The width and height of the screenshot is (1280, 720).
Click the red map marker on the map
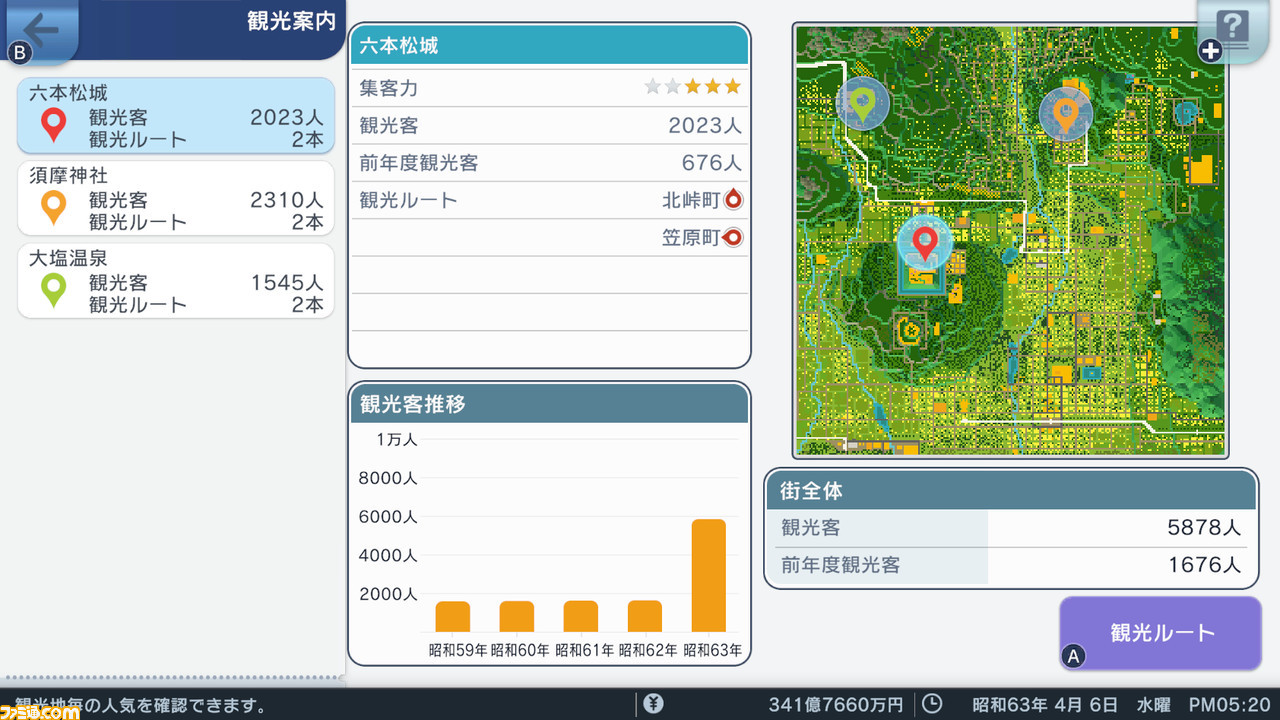click(x=925, y=242)
